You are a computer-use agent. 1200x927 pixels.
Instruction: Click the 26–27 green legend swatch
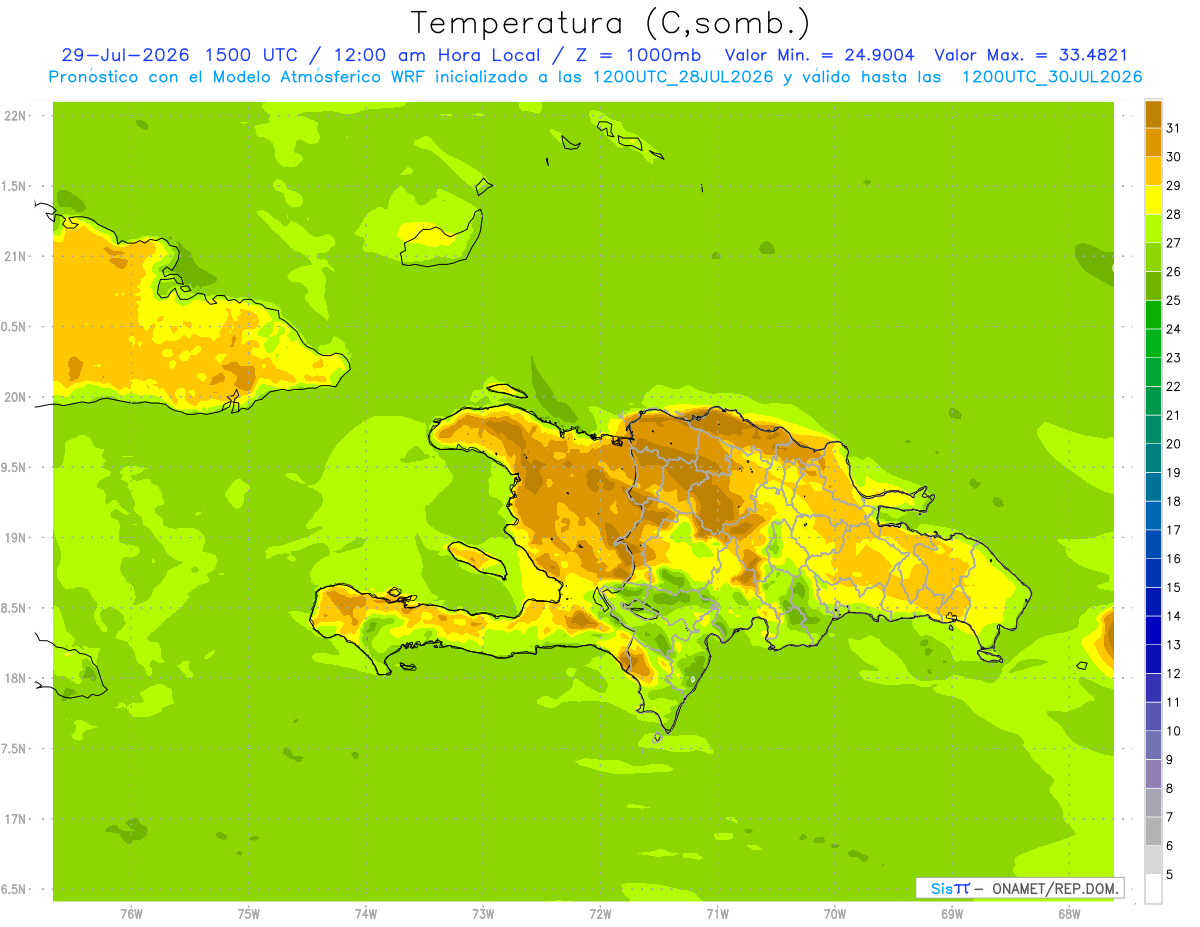(x=1153, y=256)
